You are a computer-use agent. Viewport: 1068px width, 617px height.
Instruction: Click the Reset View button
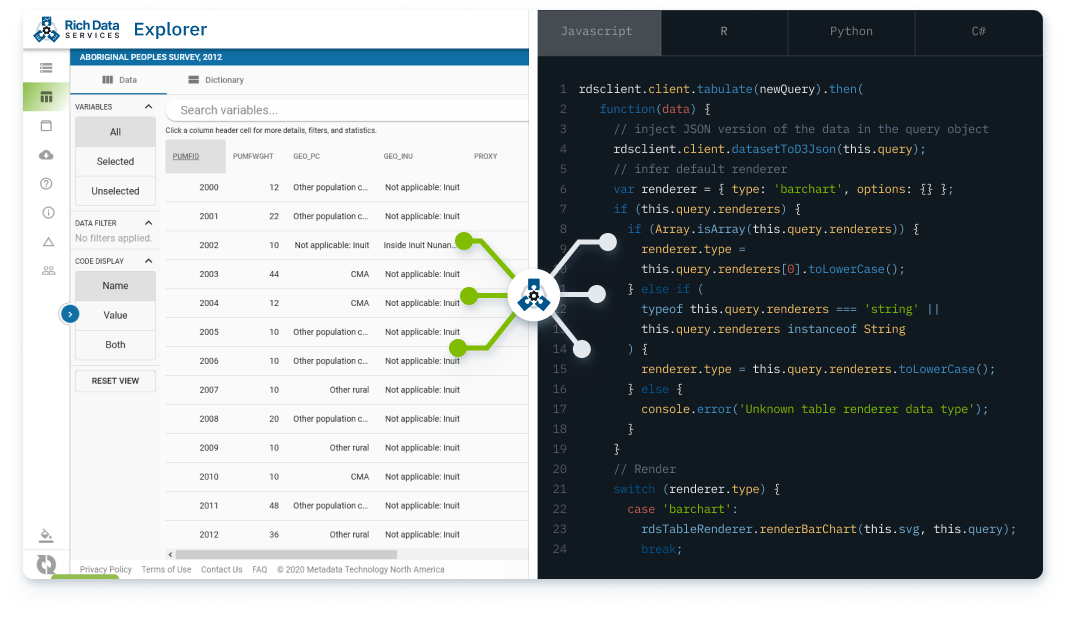[x=115, y=381]
